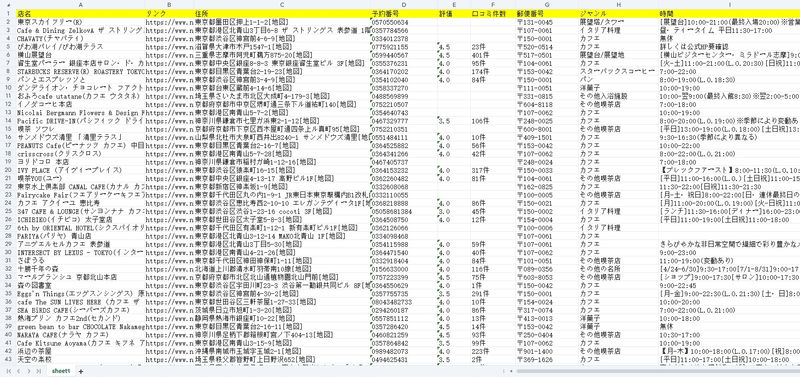Image resolution: width=800 pixels, height=377 pixels.
Task: Select the 401件 review count cell
Action: pos(493,55)
